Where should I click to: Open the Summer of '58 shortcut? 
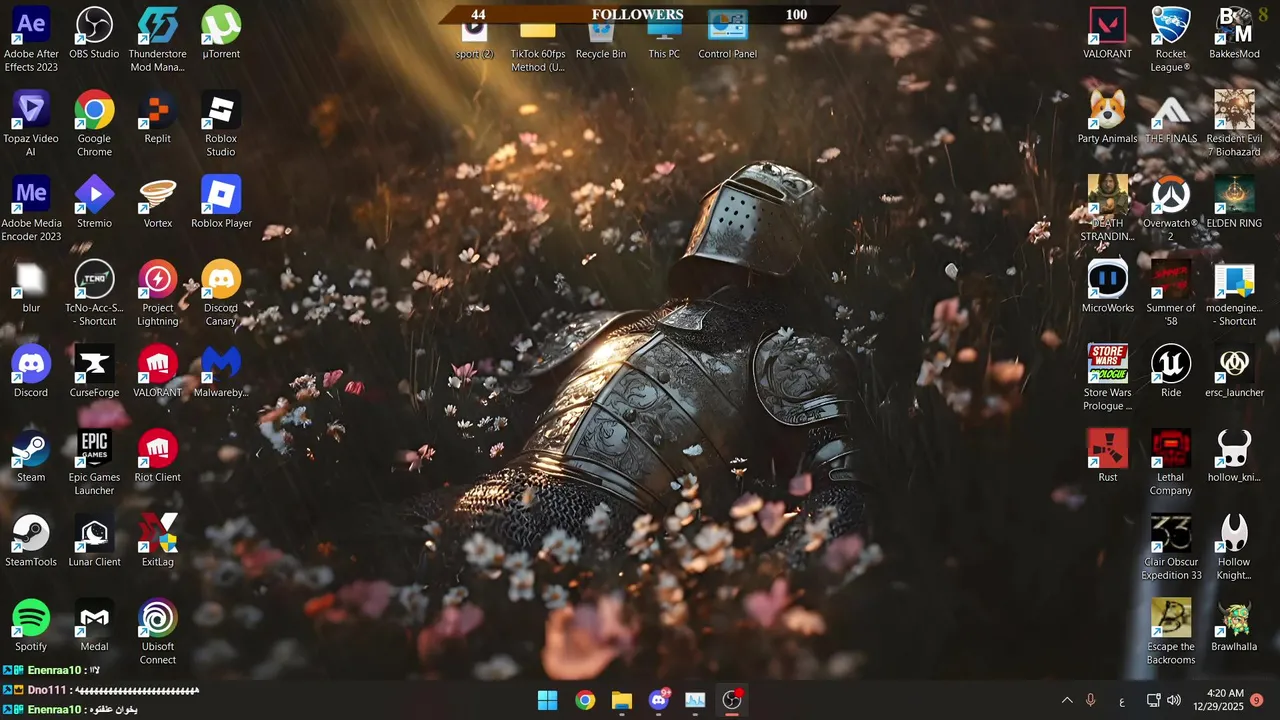point(1170,293)
